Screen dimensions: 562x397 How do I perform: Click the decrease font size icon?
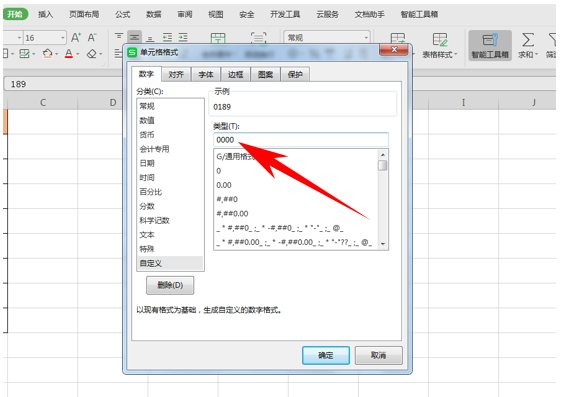[x=92, y=38]
